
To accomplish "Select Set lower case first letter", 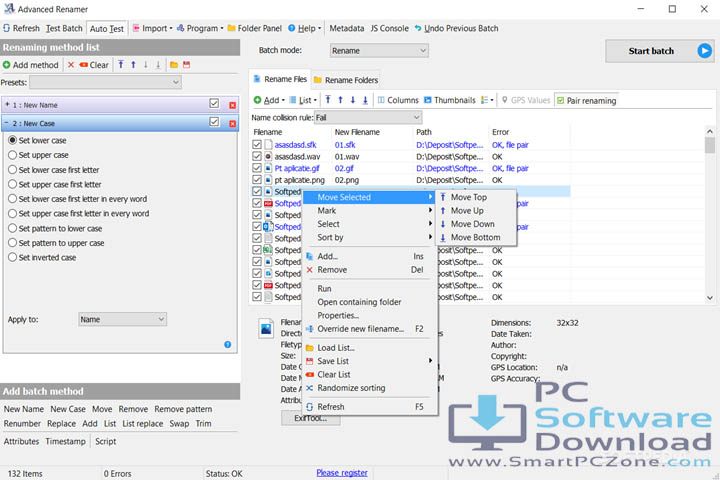I will coord(13,170).
